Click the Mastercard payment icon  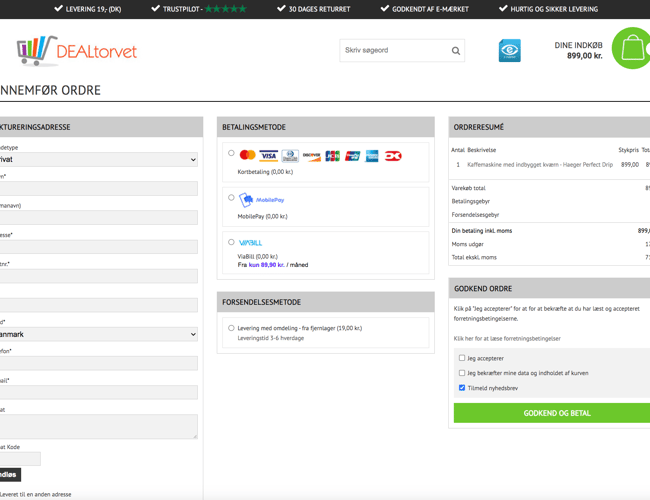point(247,156)
